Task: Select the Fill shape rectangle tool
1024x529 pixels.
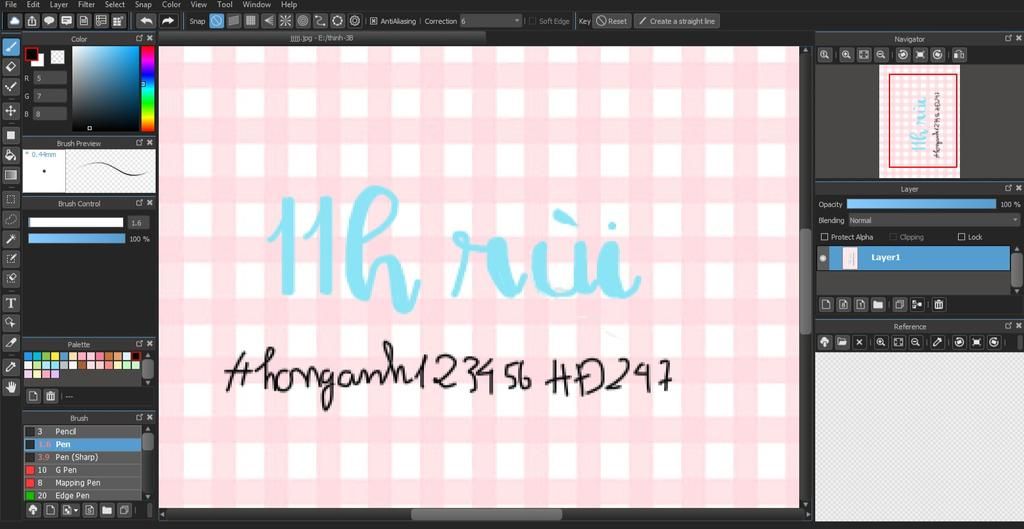Action: pos(10,135)
